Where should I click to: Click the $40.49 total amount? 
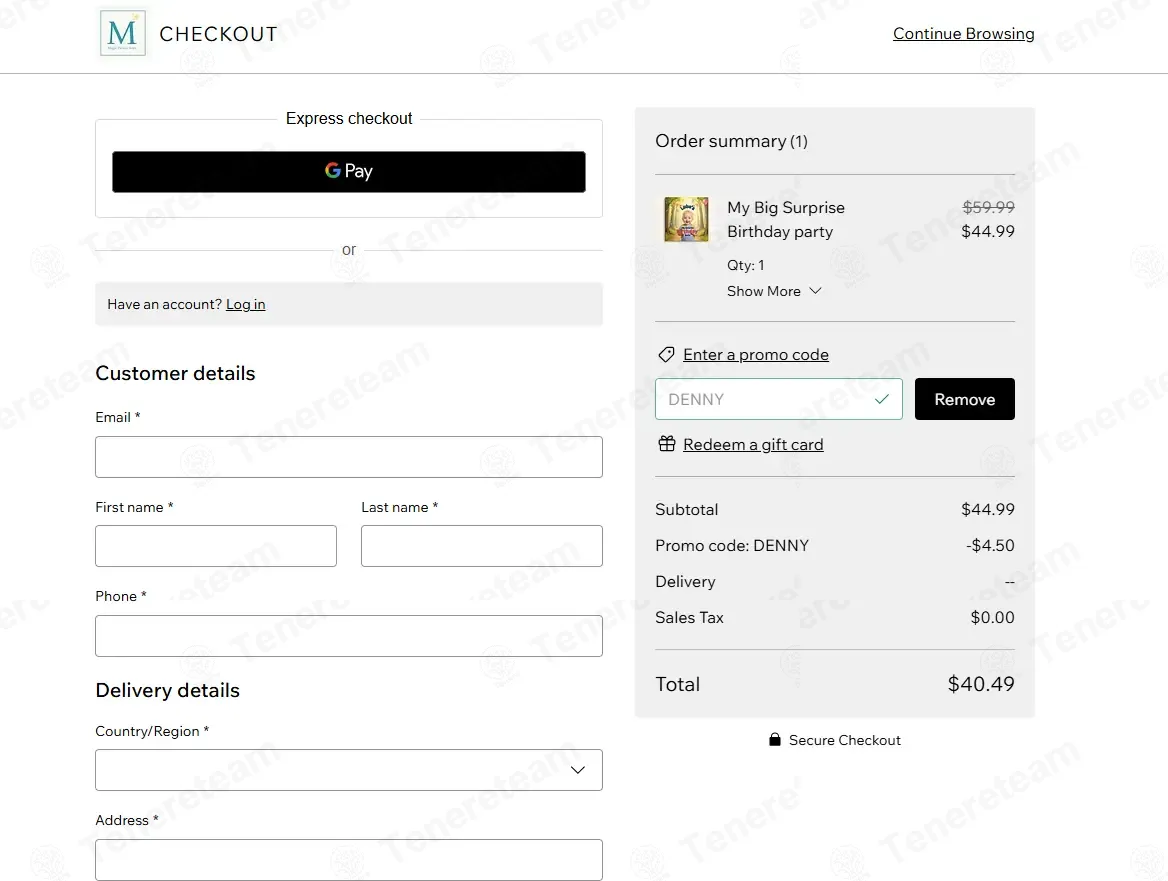pyautogui.click(x=980, y=684)
